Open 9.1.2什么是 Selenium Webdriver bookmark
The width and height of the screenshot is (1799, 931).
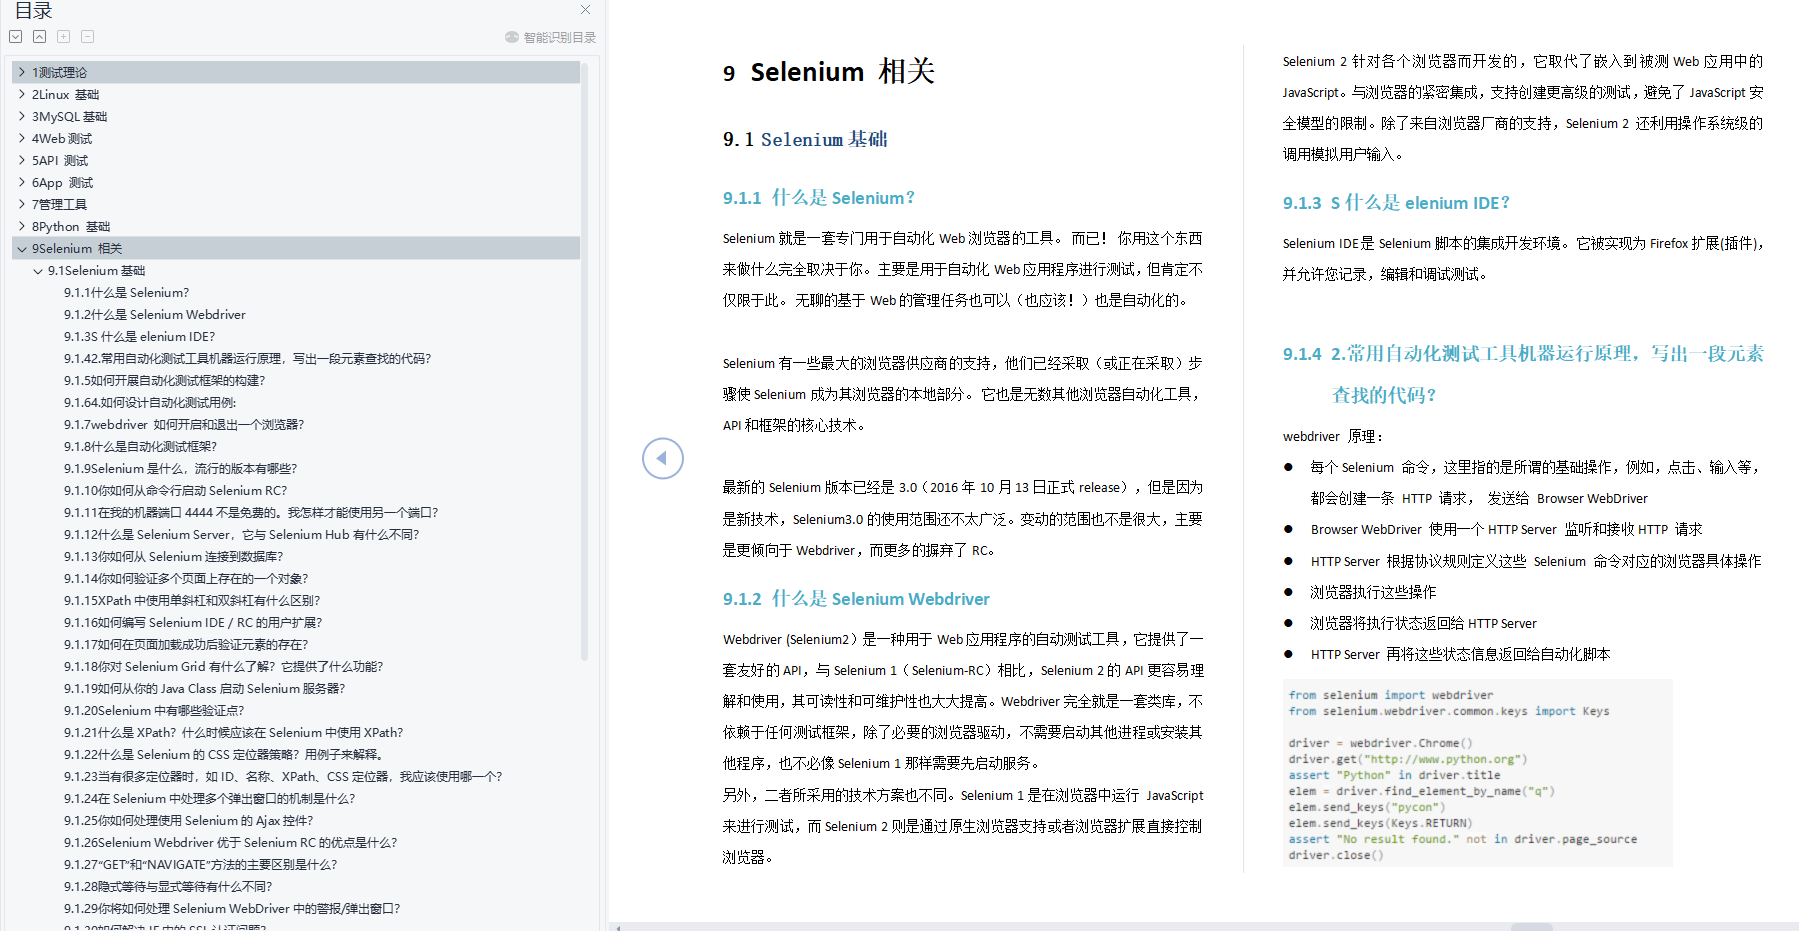click(x=155, y=314)
